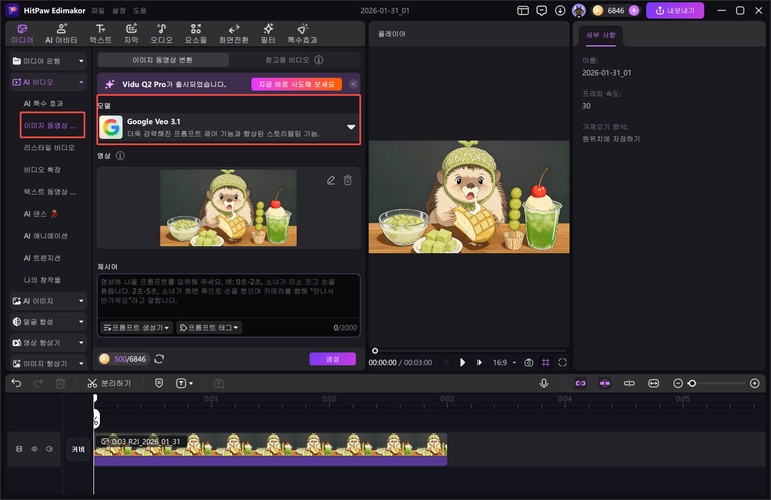771x500 pixels.
Task: Undo the last action in timeline toolbar
Action: pyautogui.click(x=16, y=383)
